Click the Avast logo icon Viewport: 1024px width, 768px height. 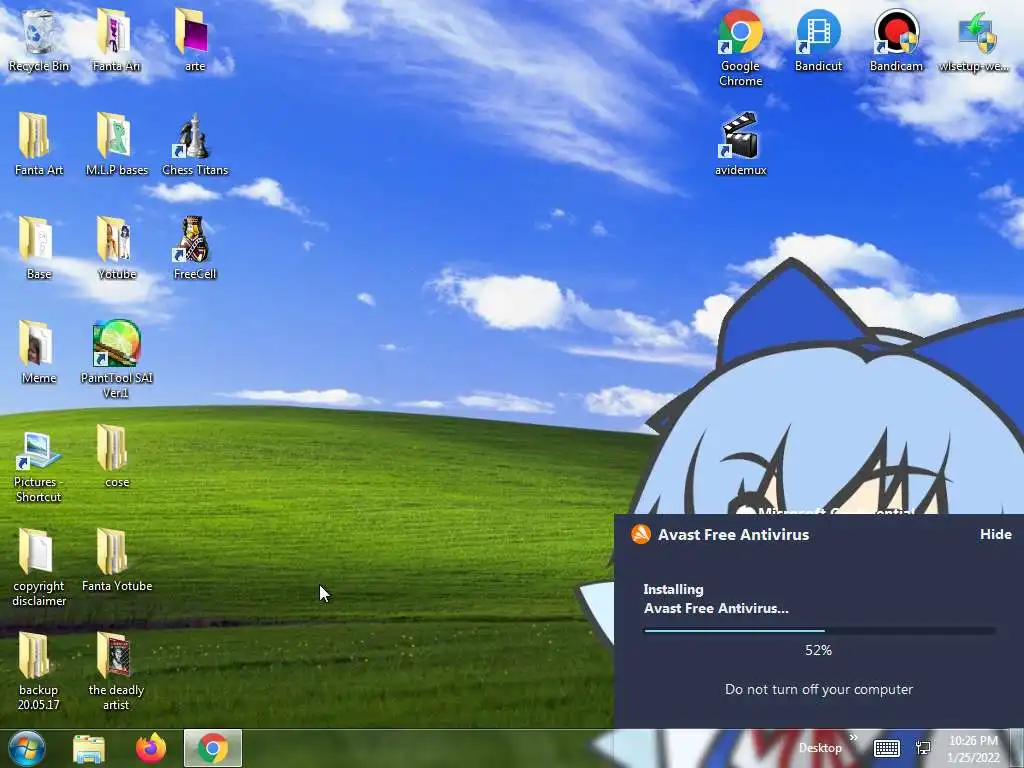point(641,534)
